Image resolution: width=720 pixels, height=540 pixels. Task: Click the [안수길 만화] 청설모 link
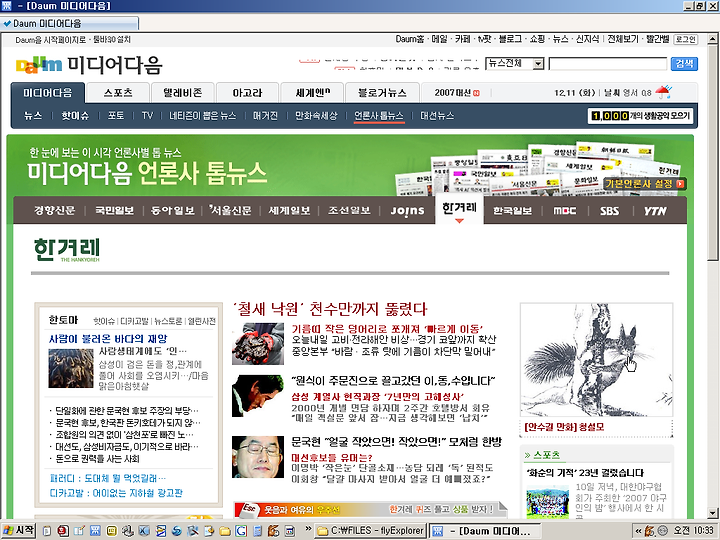point(564,427)
